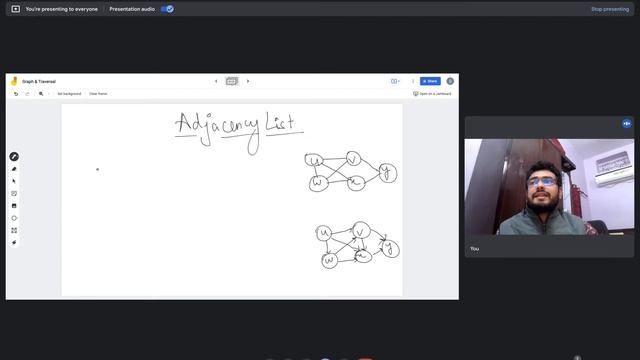This screenshot has width=640, height=360.
Task: Redo the last undone action
Action: (x=27, y=94)
